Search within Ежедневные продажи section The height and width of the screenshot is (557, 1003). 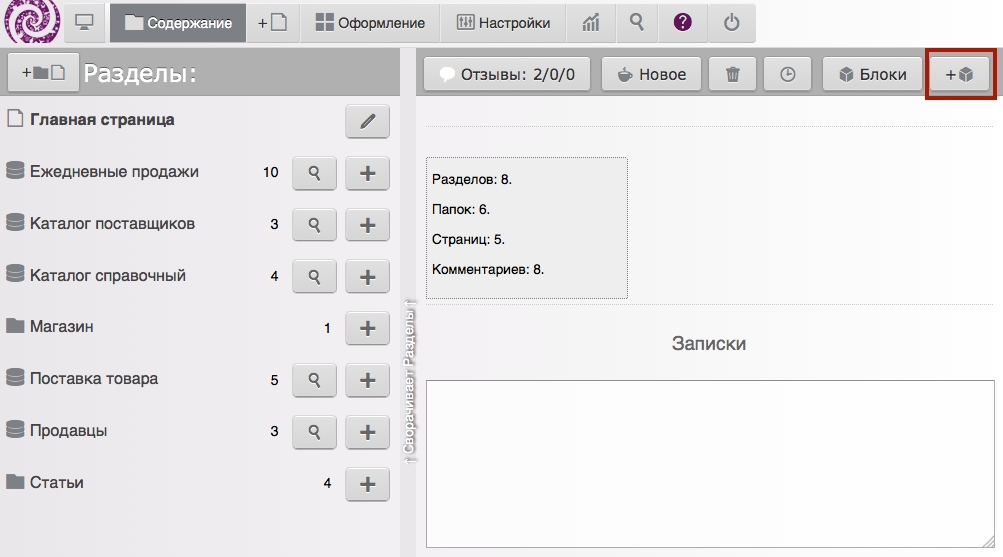[314, 173]
